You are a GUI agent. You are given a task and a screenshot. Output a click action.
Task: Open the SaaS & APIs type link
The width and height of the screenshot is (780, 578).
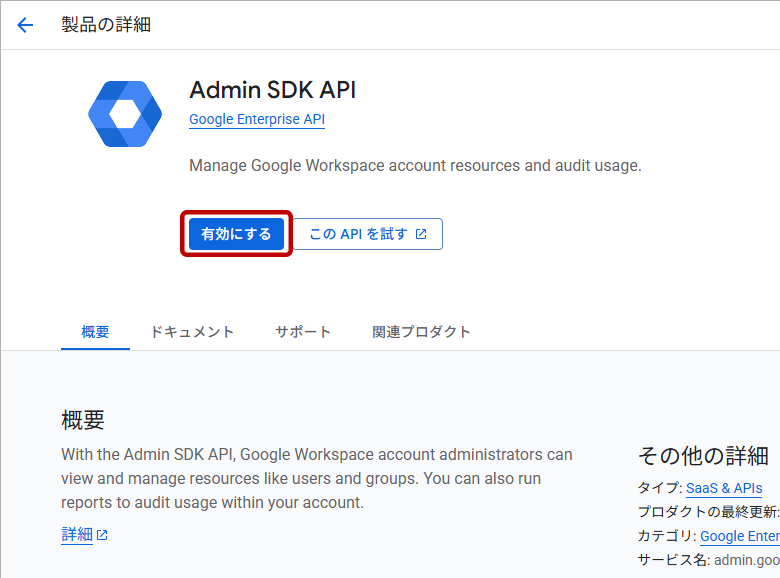point(724,488)
